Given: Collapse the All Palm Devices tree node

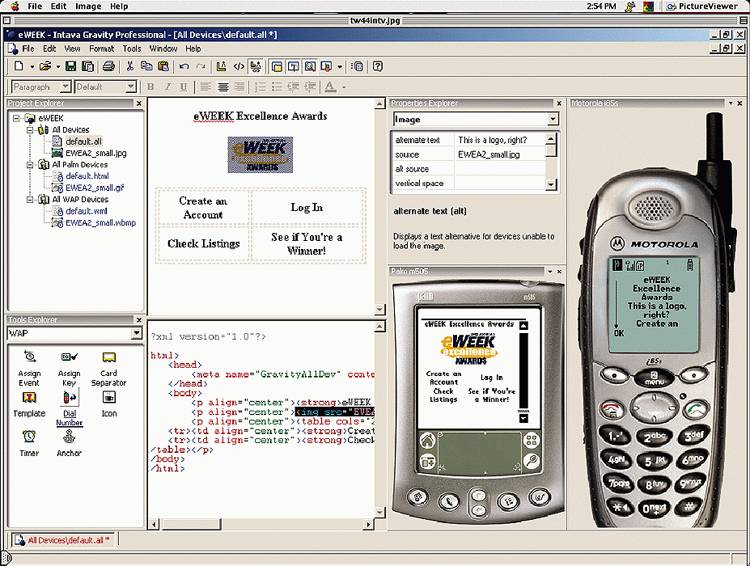Looking at the screenshot, I should coord(30,165).
